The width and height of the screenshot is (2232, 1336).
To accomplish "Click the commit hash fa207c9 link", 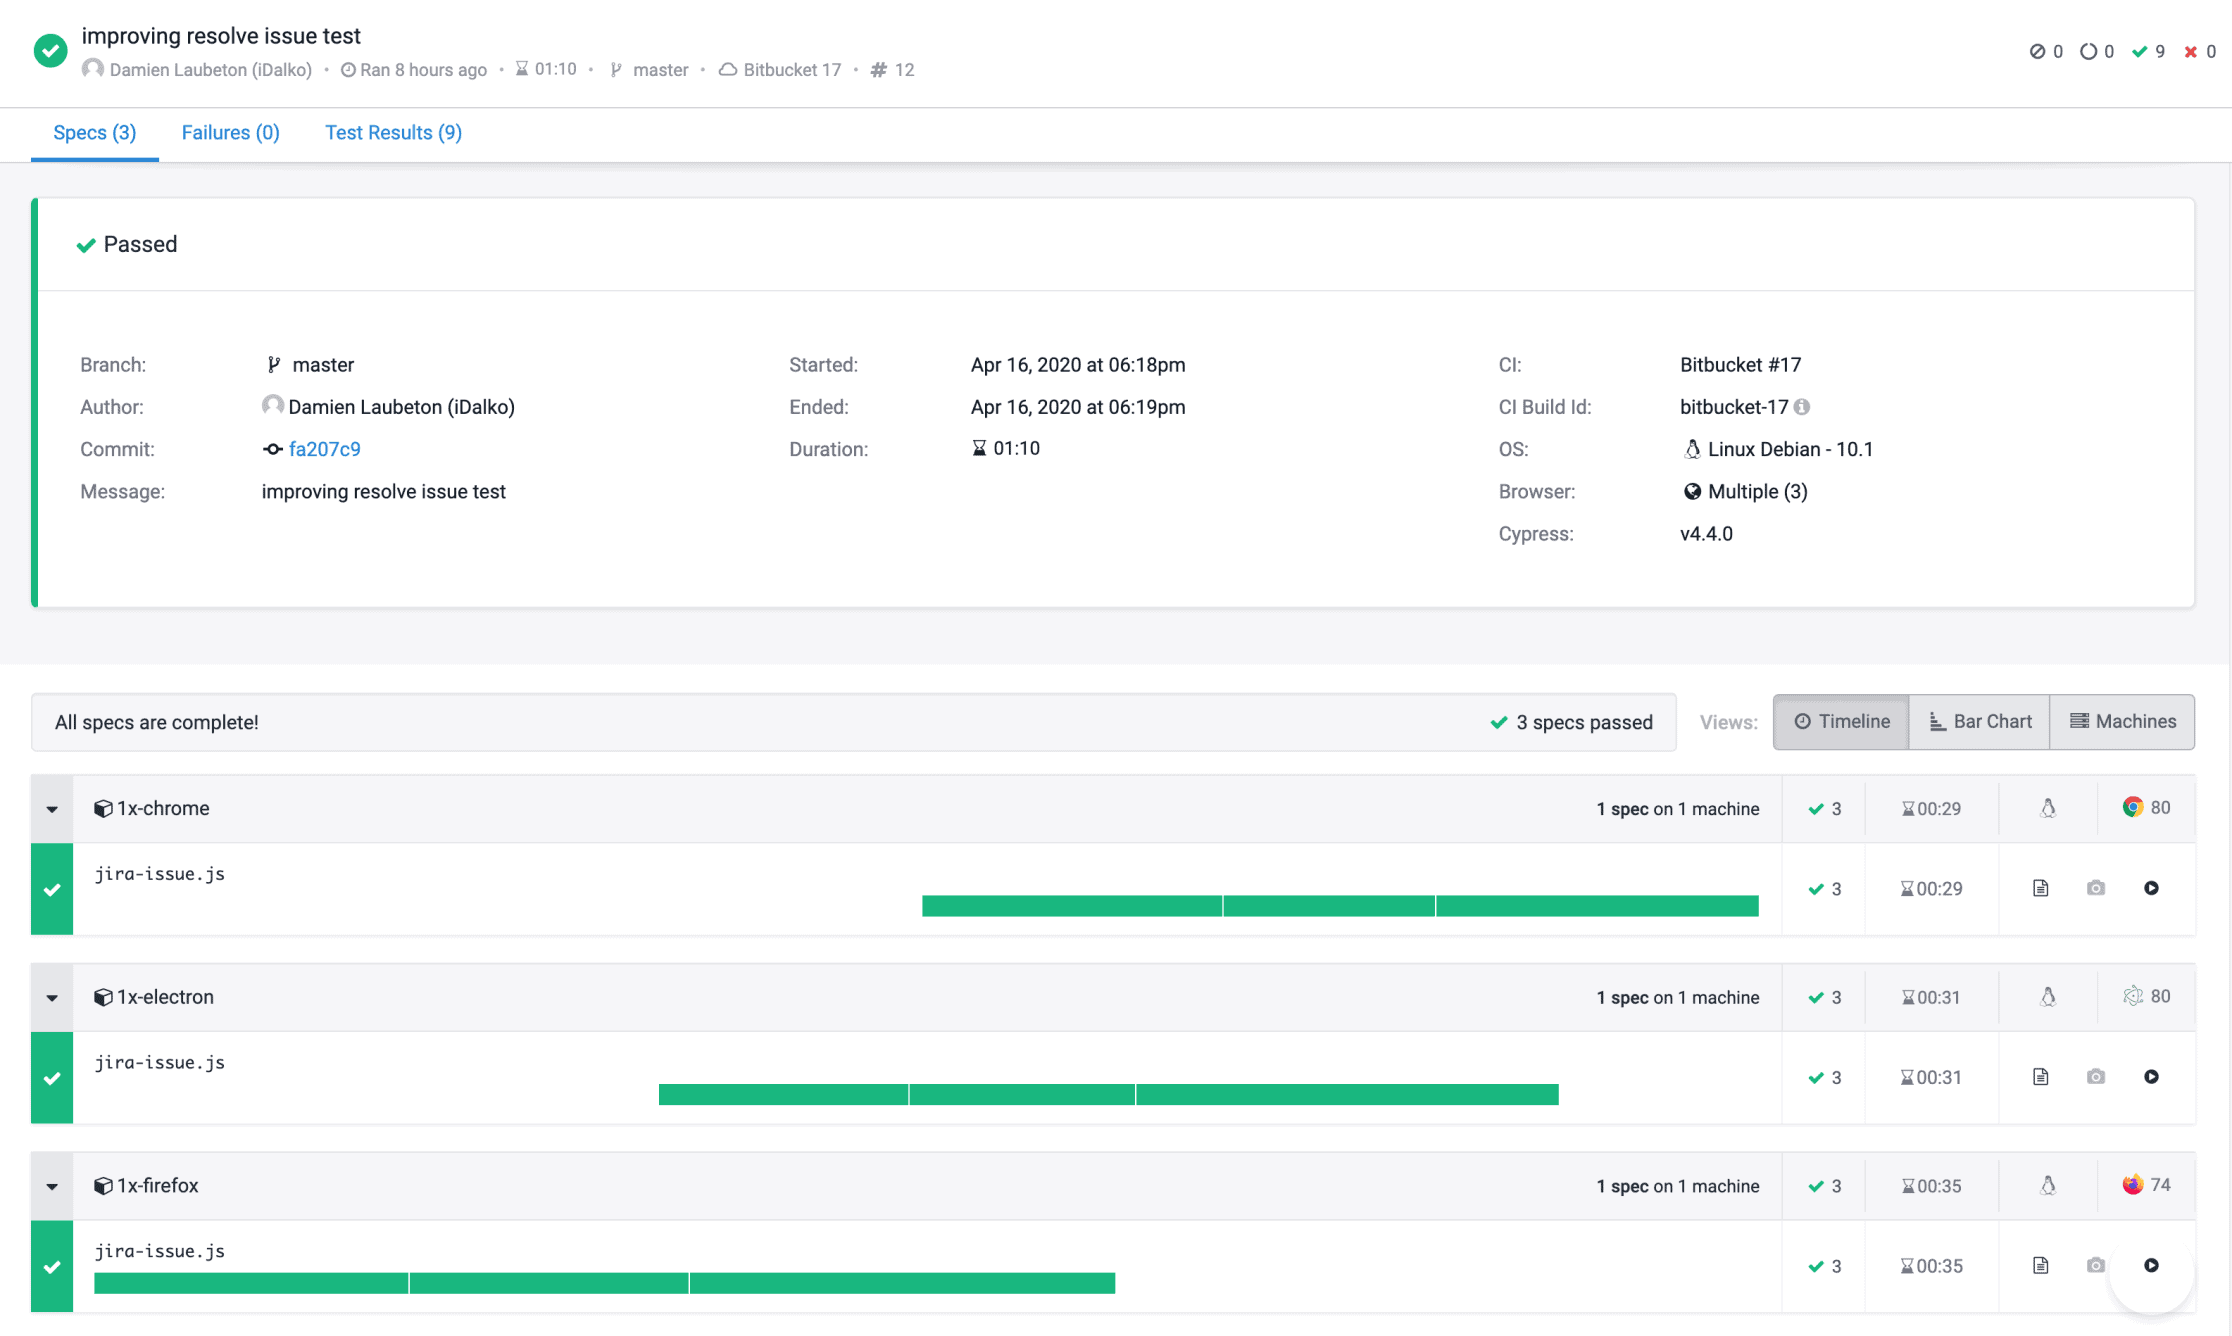I will [x=324, y=449].
